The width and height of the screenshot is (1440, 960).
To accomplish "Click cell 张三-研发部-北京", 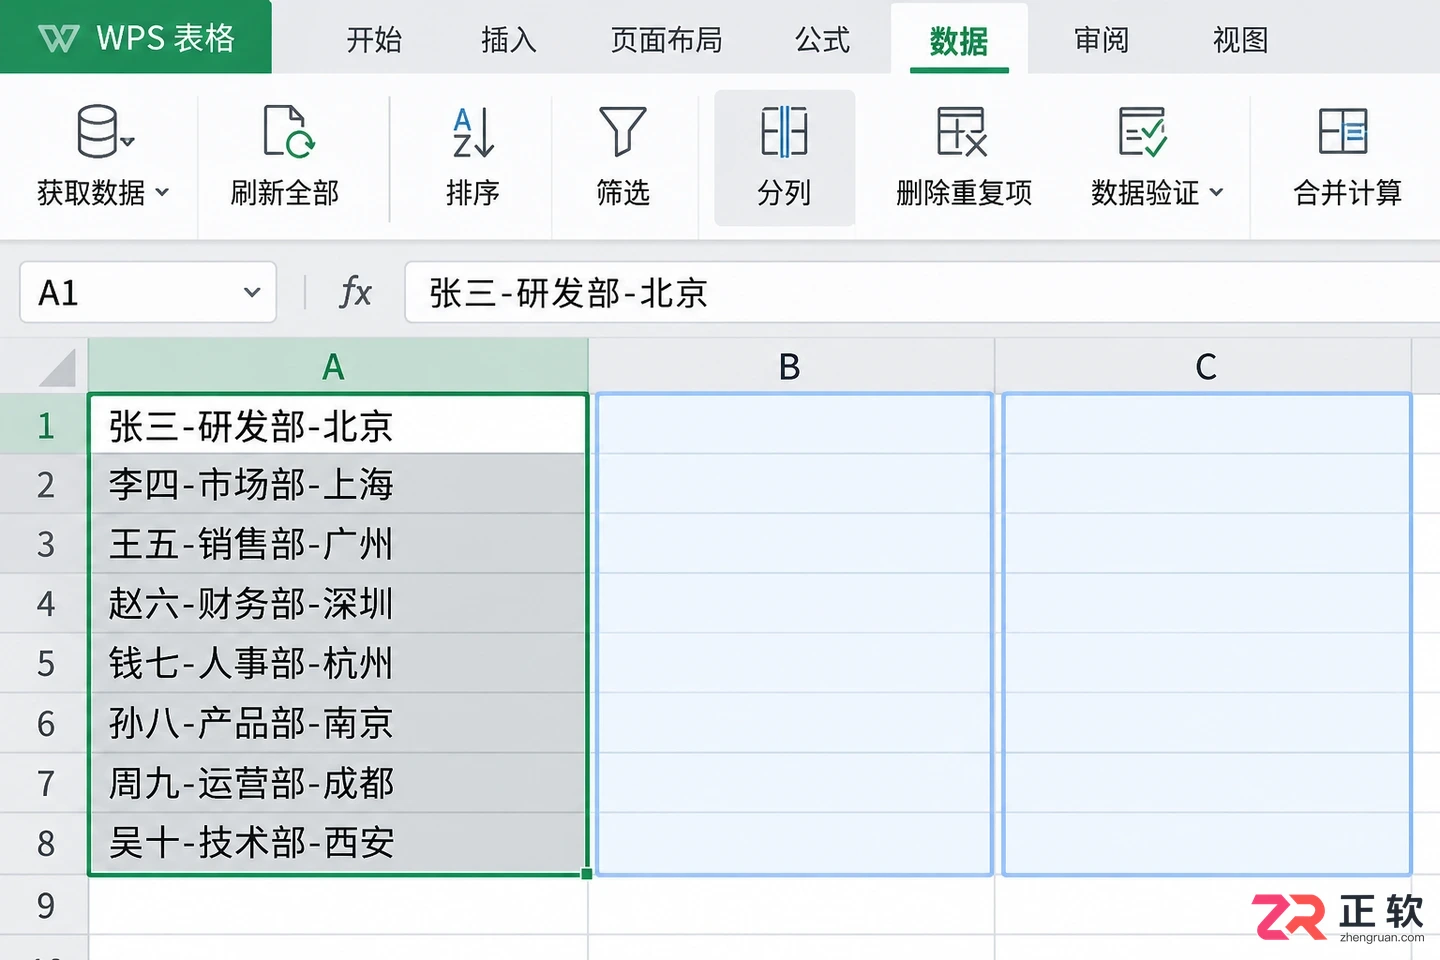I will pos(338,425).
